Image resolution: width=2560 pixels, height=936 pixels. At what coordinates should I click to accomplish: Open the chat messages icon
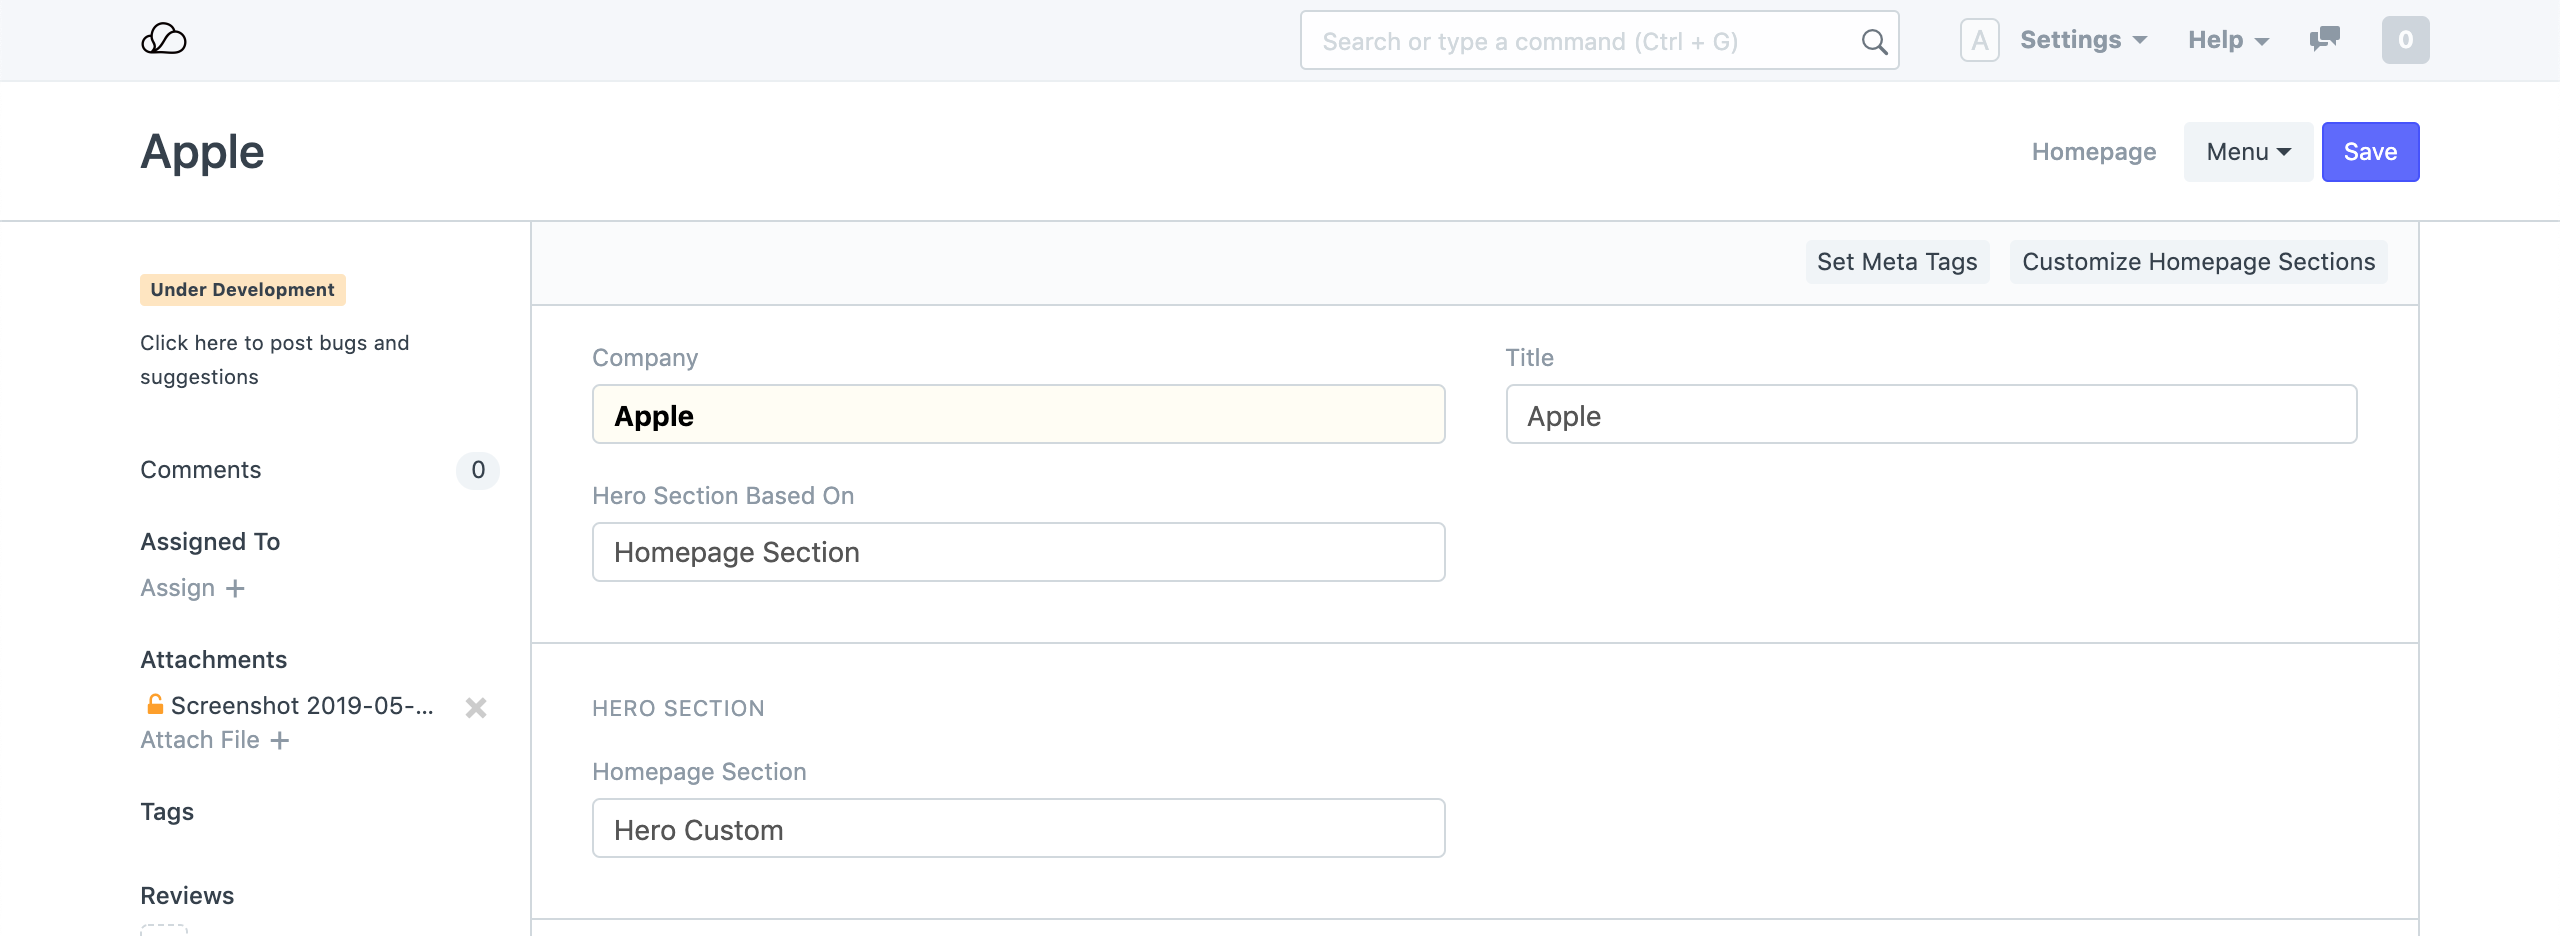pos(2324,40)
